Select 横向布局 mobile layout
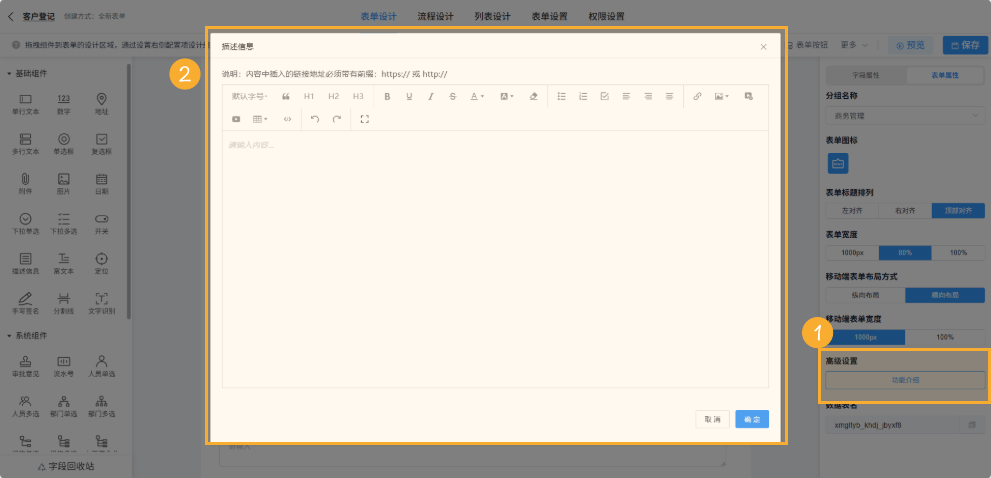Image resolution: width=991 pixels, height=478 pixels. pos(945,295)
